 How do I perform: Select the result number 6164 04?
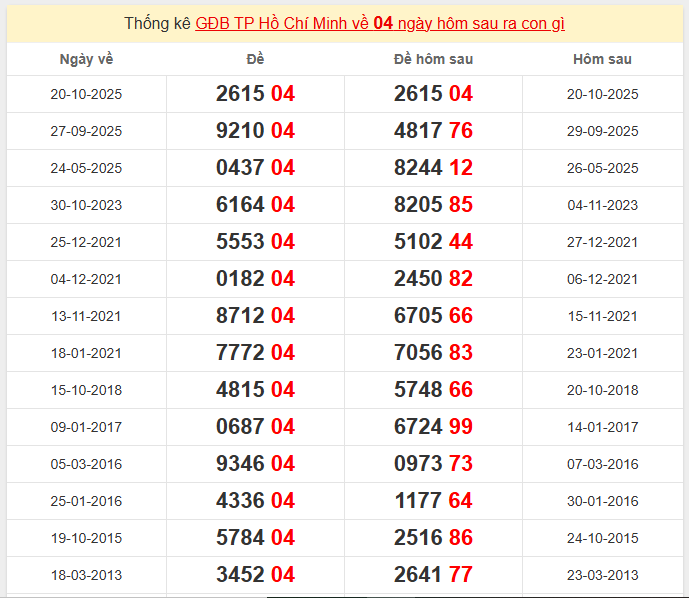pos(255,205)
